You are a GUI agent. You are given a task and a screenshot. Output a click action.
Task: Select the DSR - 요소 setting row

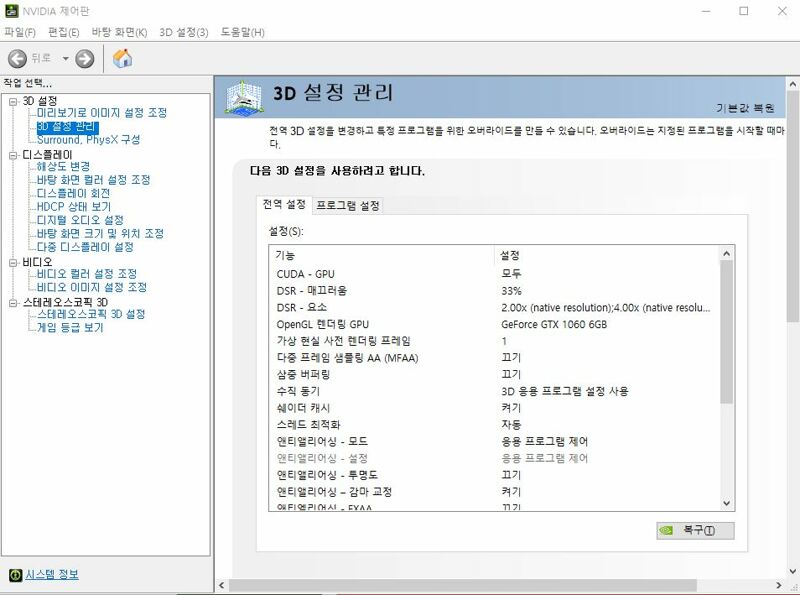coord(494,308)
